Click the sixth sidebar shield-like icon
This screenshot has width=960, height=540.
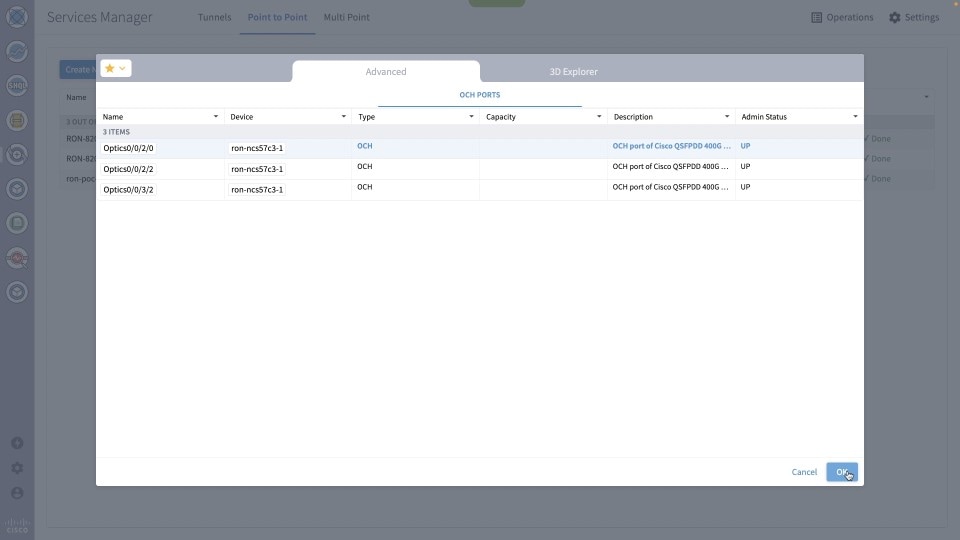(x=17, y=189)
